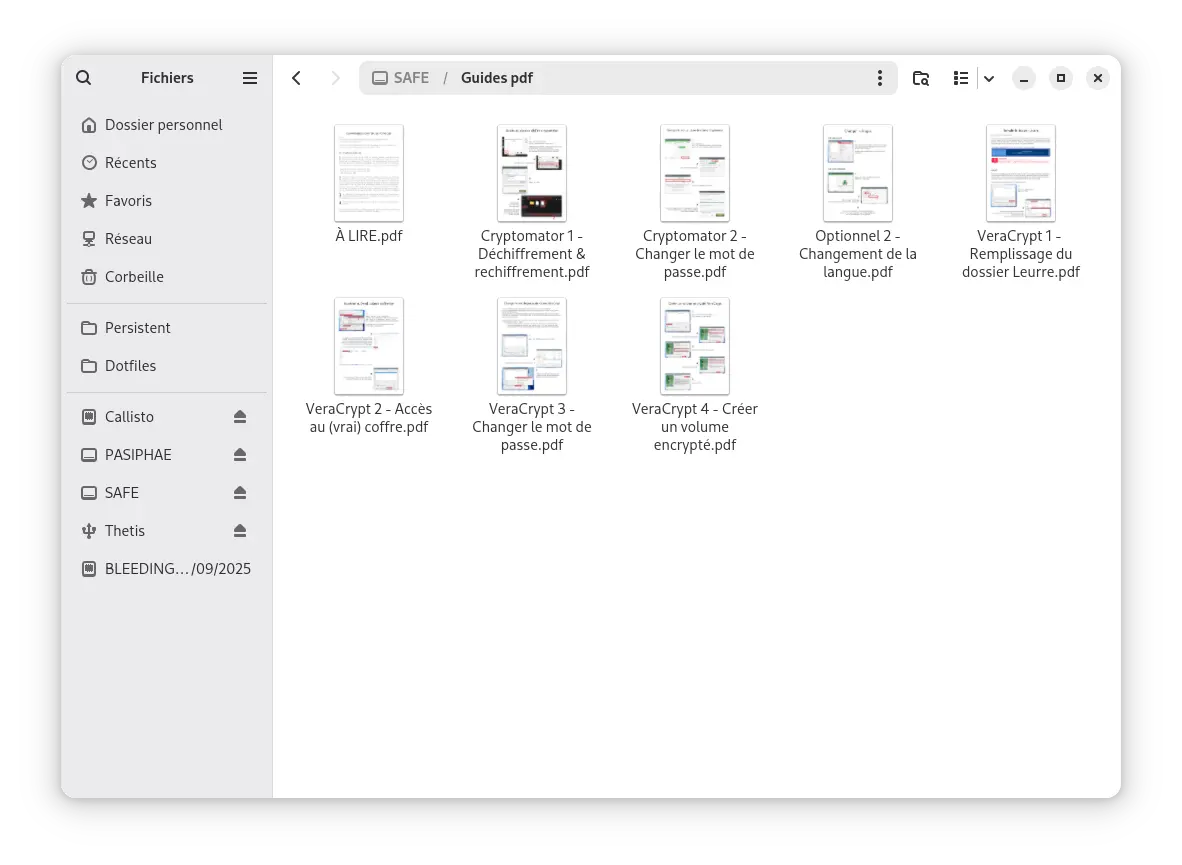Expand the view options chevron
This screenshot has width=1182, height=865.
[989, 78]
